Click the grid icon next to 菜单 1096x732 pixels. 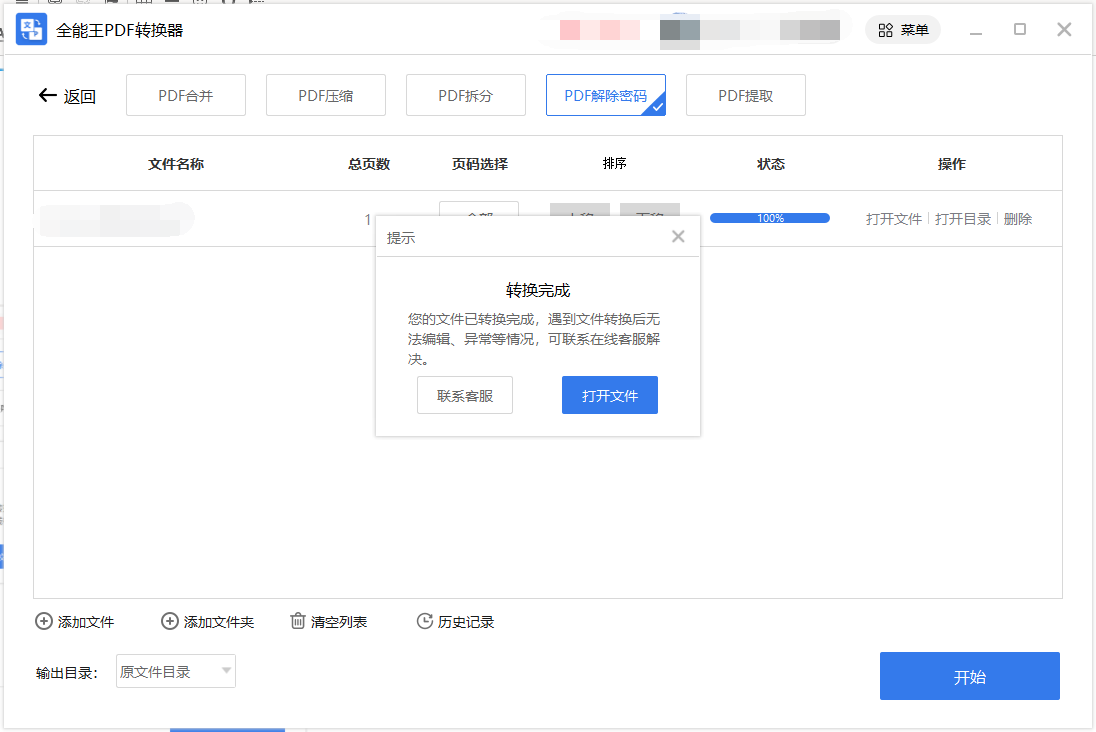pos(884,29)
